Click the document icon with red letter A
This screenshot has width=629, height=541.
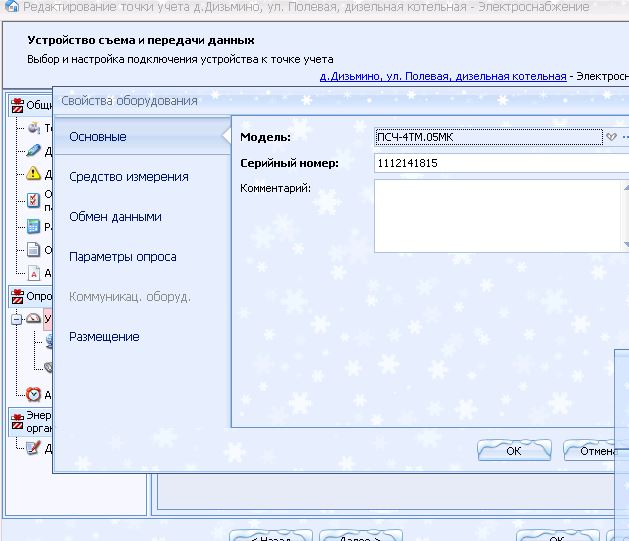pyautogui.click(x=34, y=273)
